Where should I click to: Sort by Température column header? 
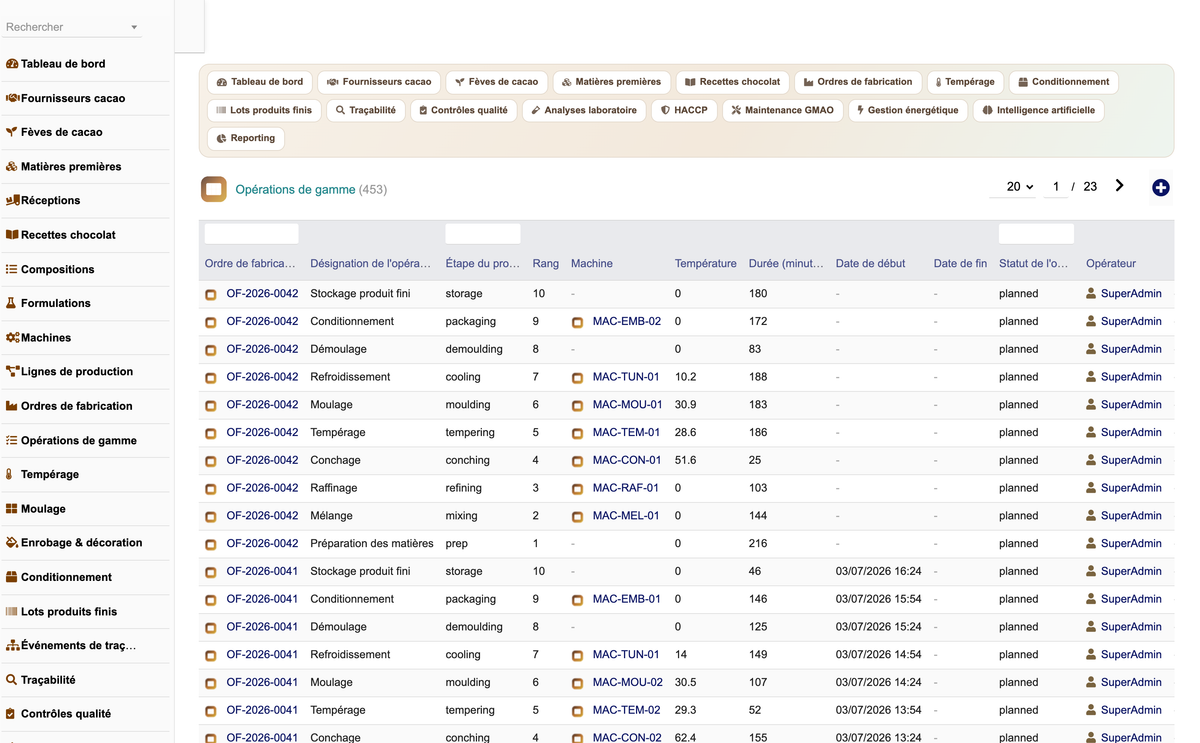click(x=705, y=264)
